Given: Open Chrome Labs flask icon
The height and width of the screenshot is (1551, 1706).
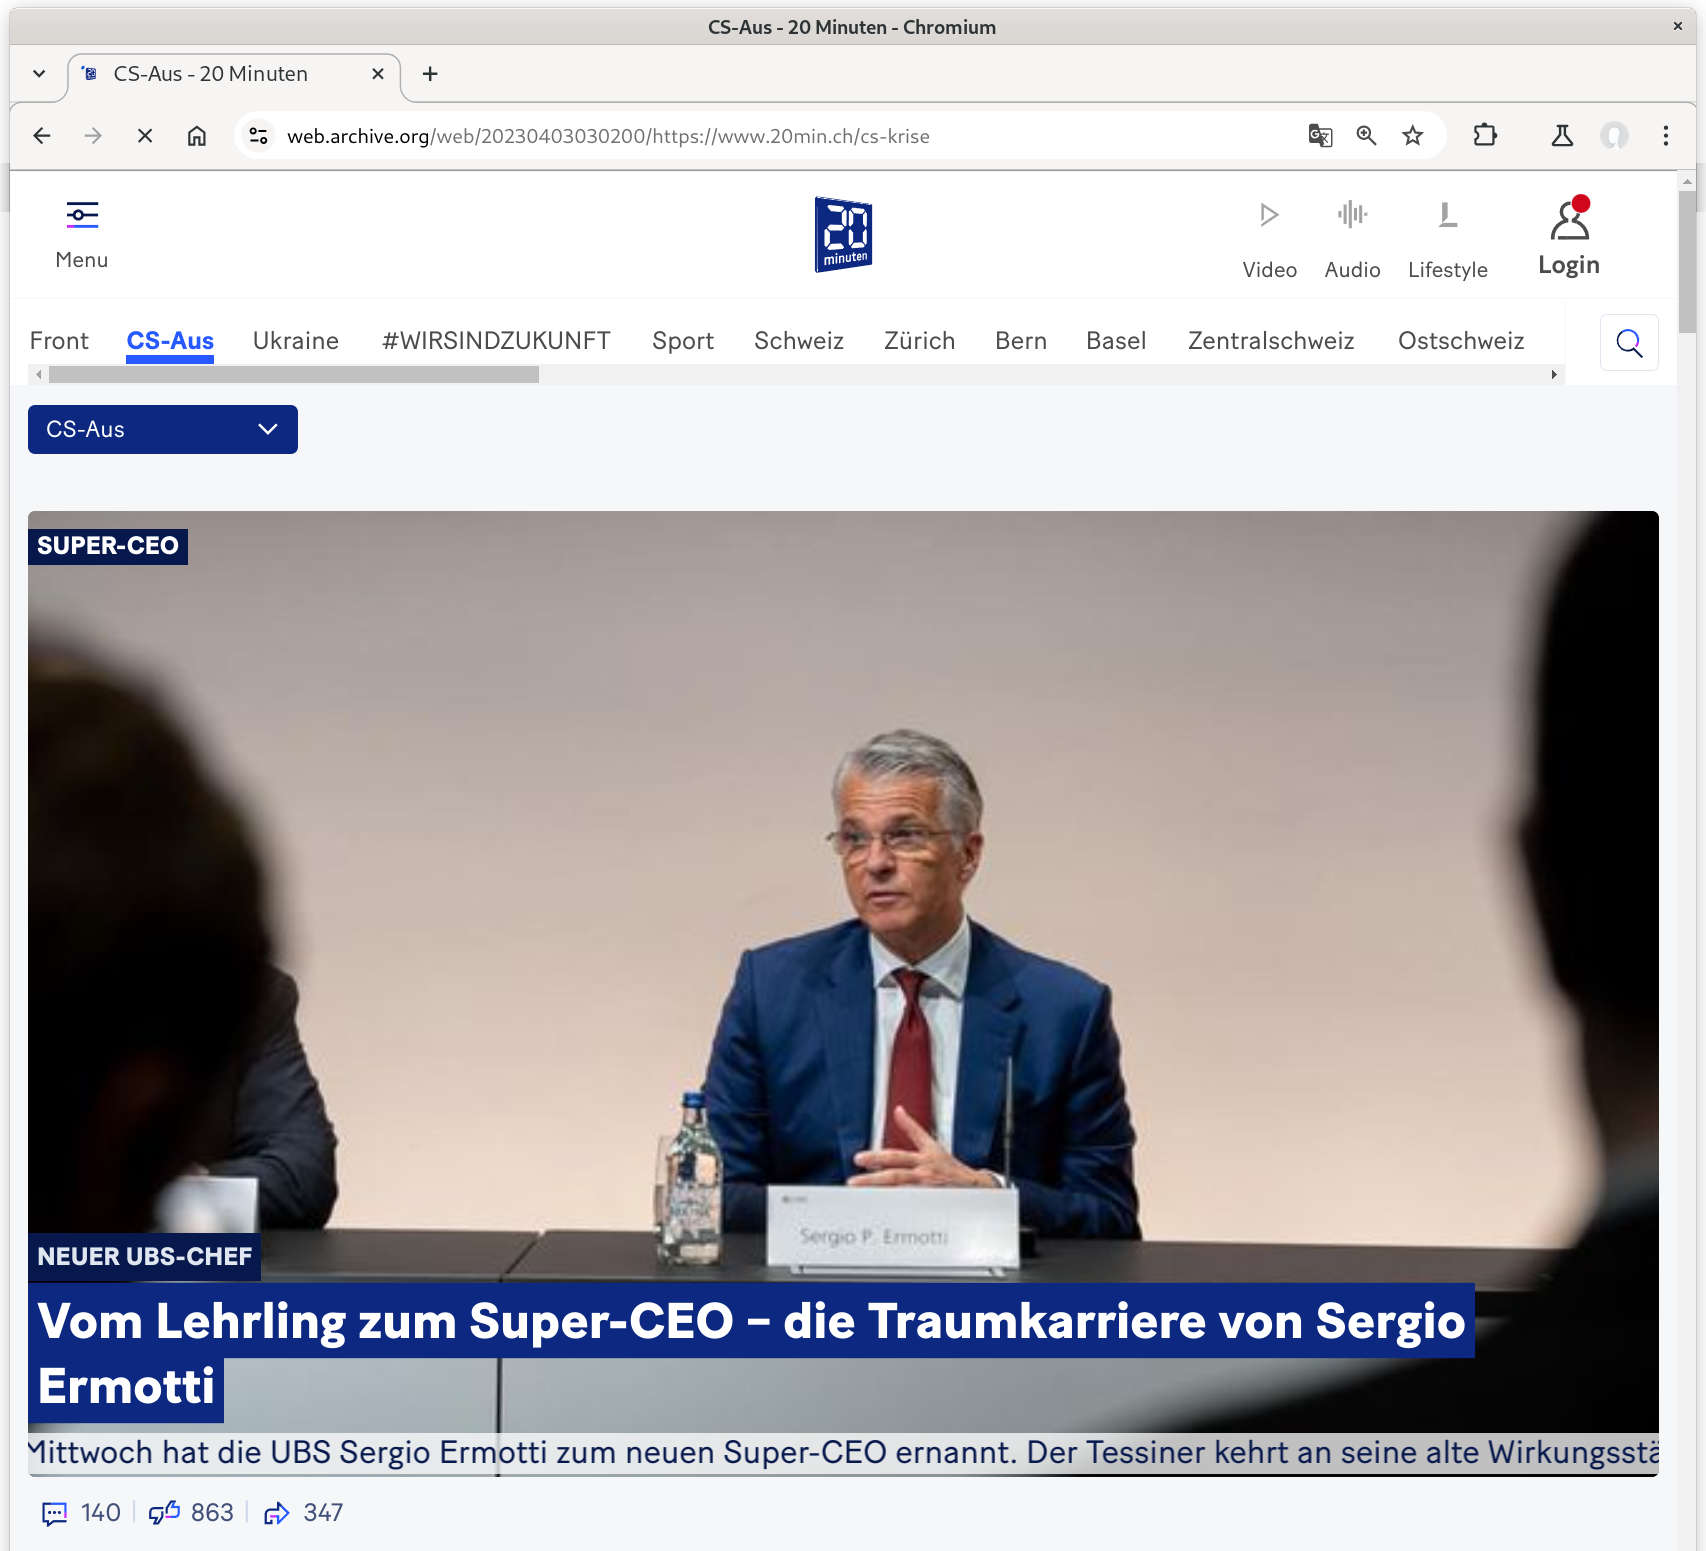Looking at the screenshot, I should pyautogui.click(x=1562, y=136).
